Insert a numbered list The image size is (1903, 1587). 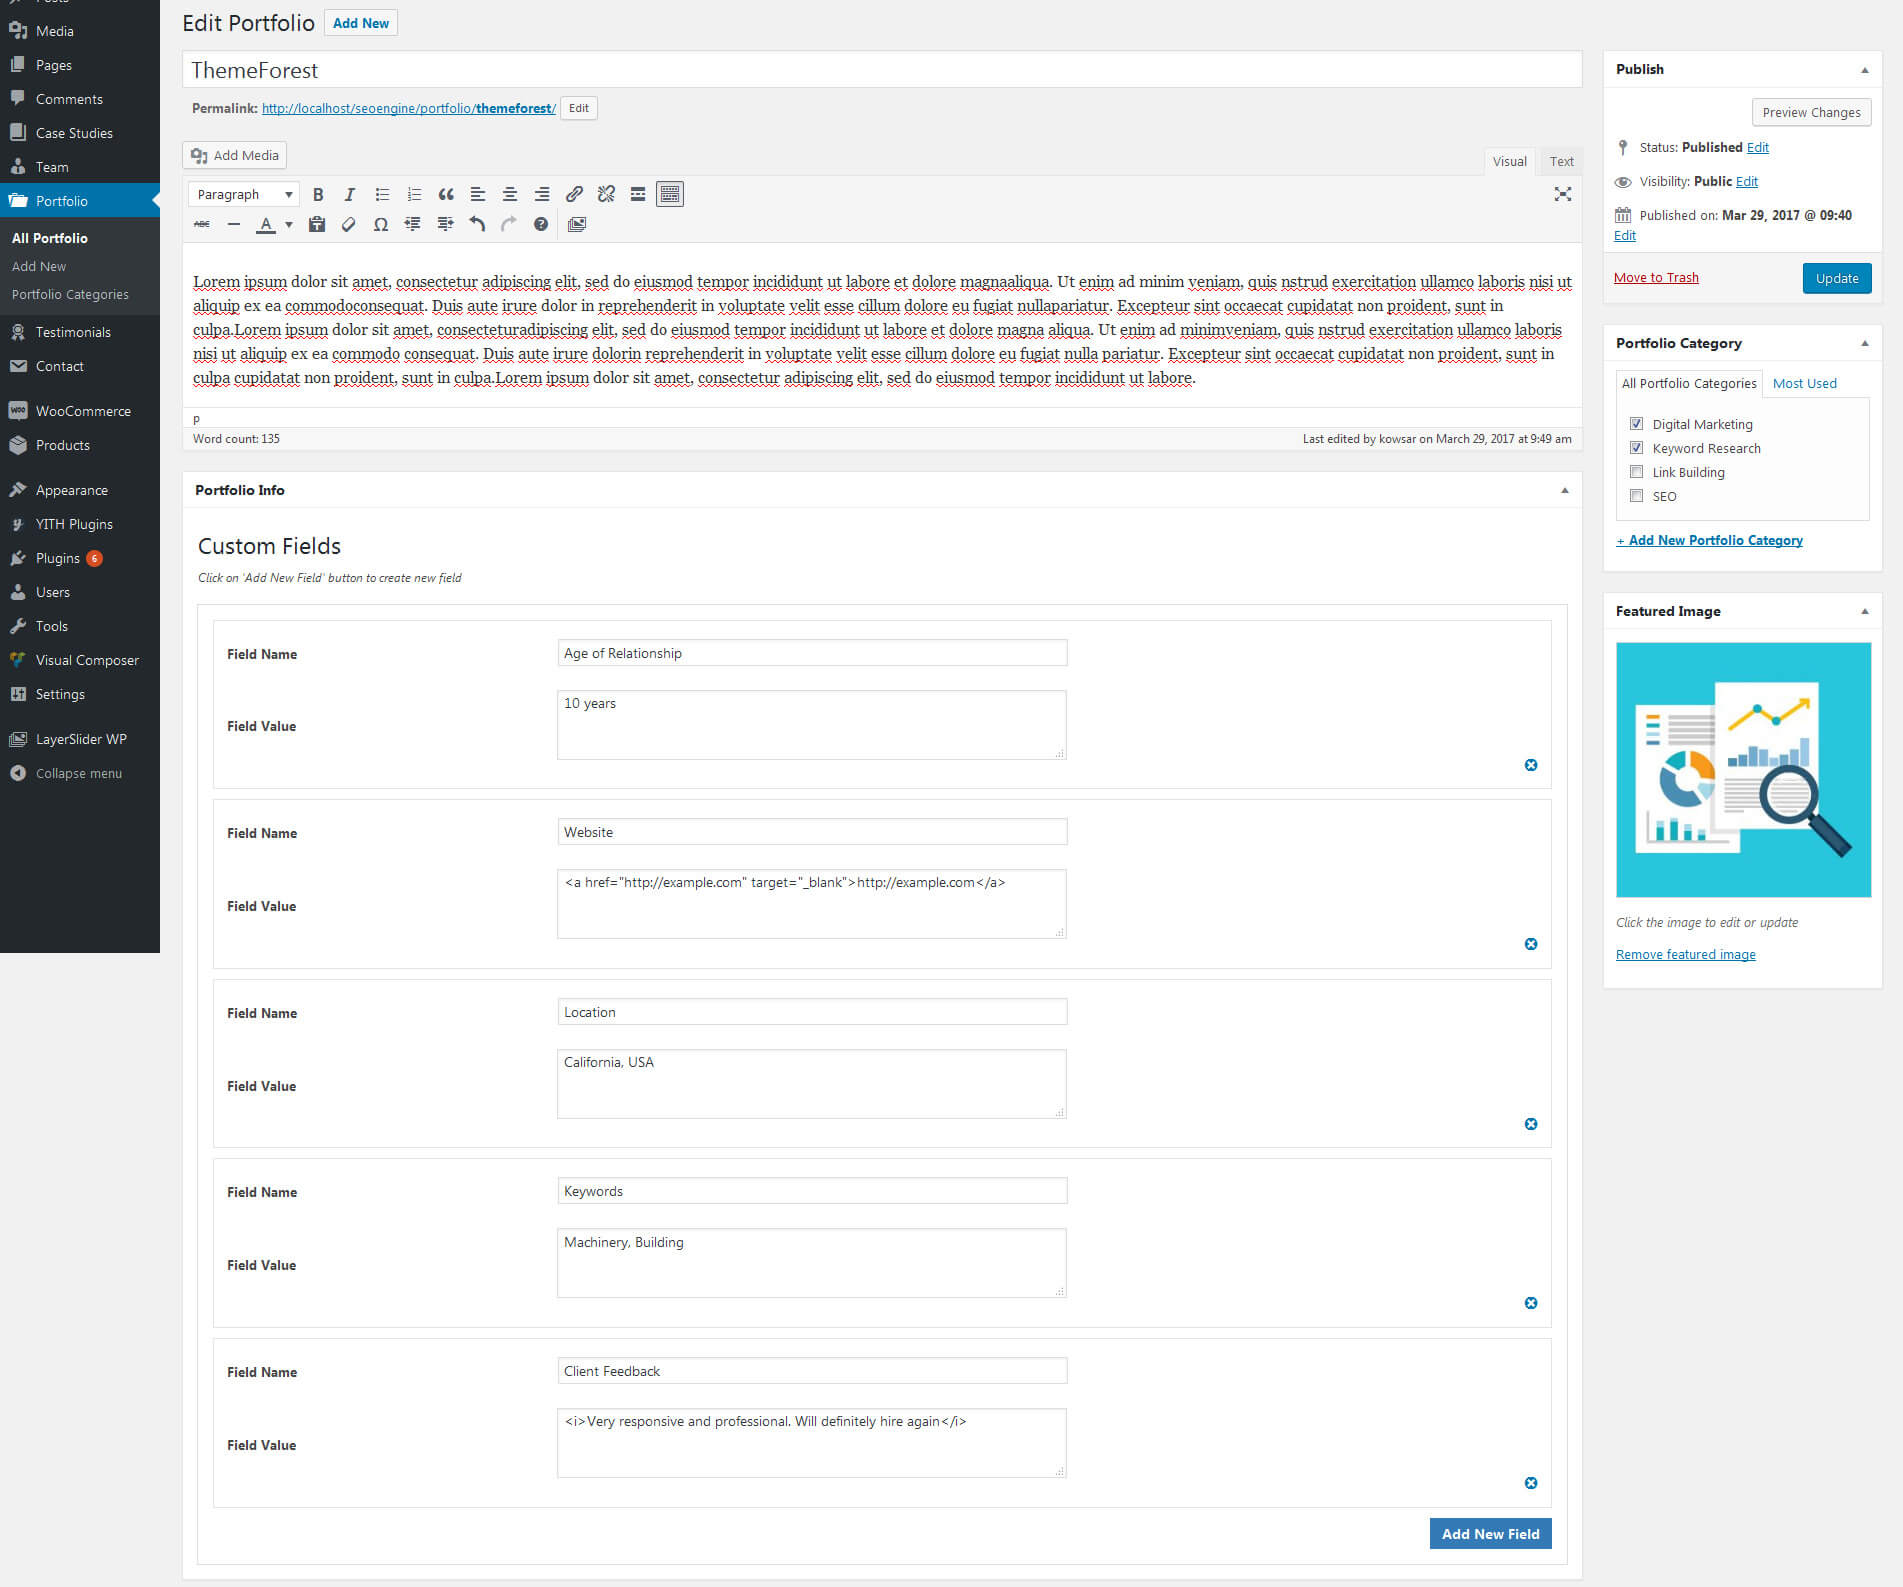click(414, 194)
